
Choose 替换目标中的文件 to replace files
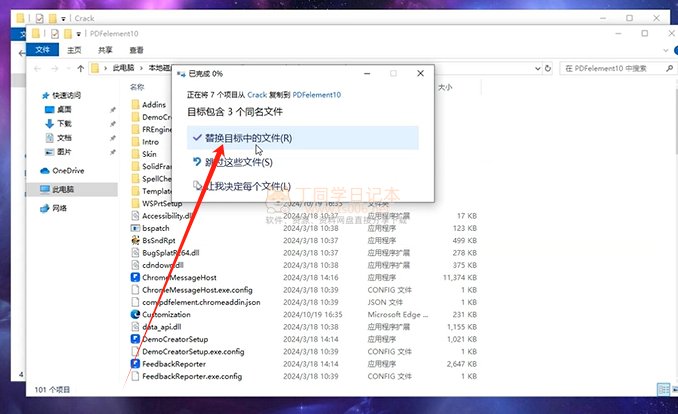click(248, 138)
